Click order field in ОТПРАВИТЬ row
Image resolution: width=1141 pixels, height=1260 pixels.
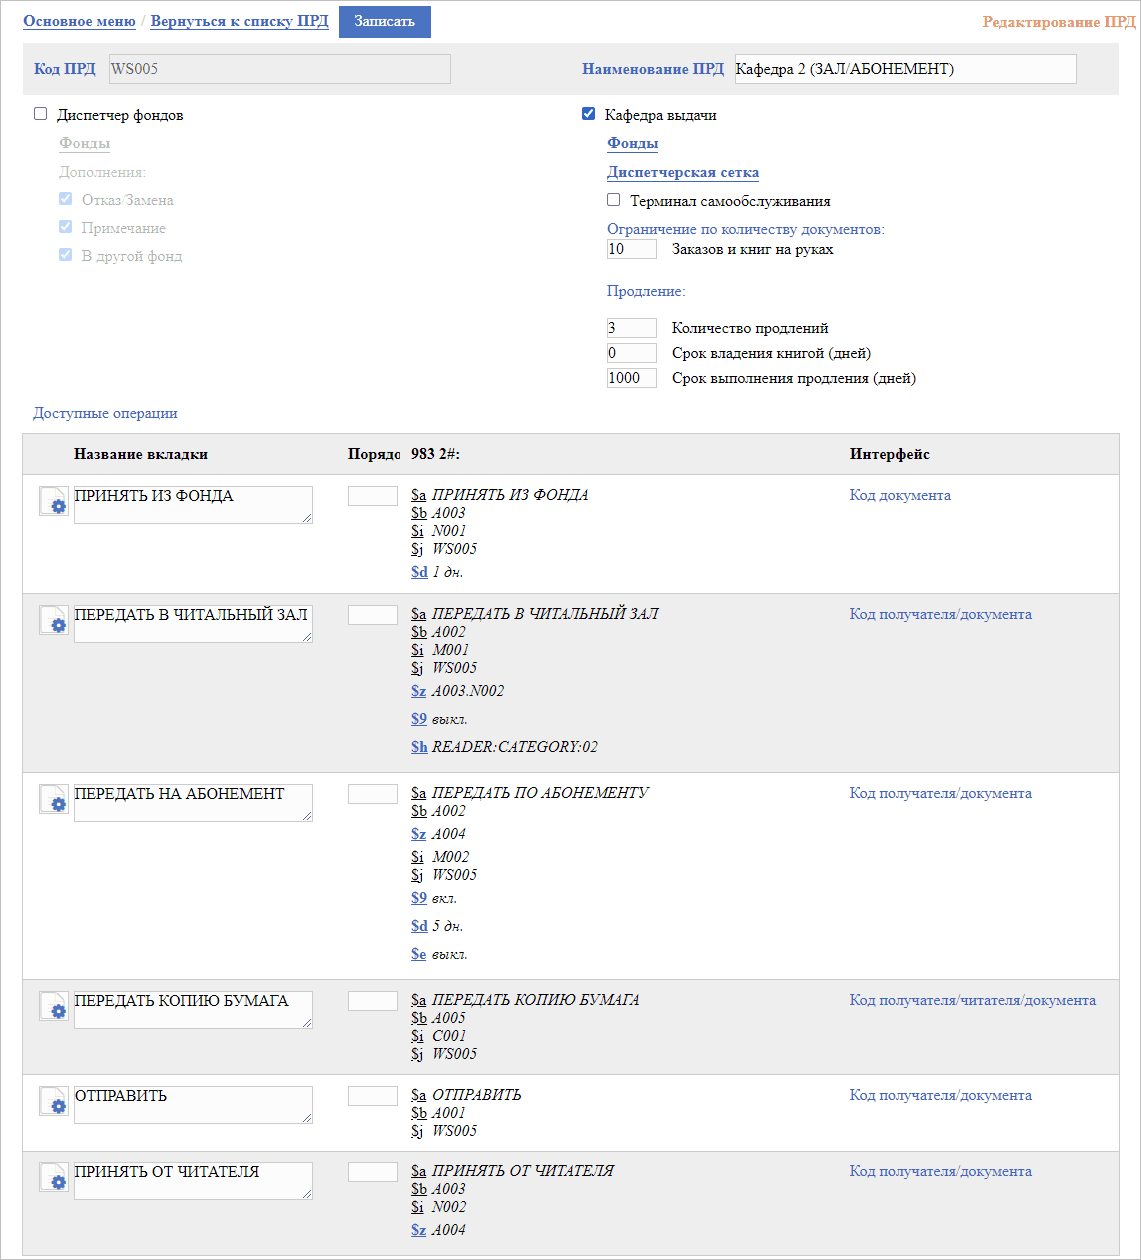[373, 1096]
